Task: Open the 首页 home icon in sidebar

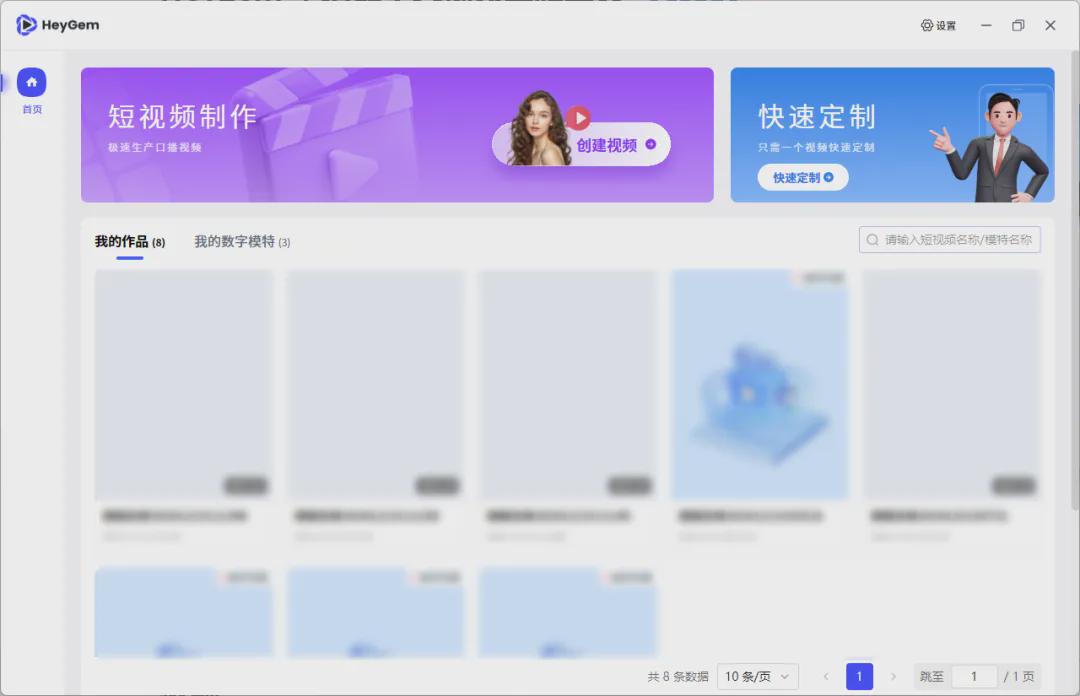Action: [x=32, y=82]
